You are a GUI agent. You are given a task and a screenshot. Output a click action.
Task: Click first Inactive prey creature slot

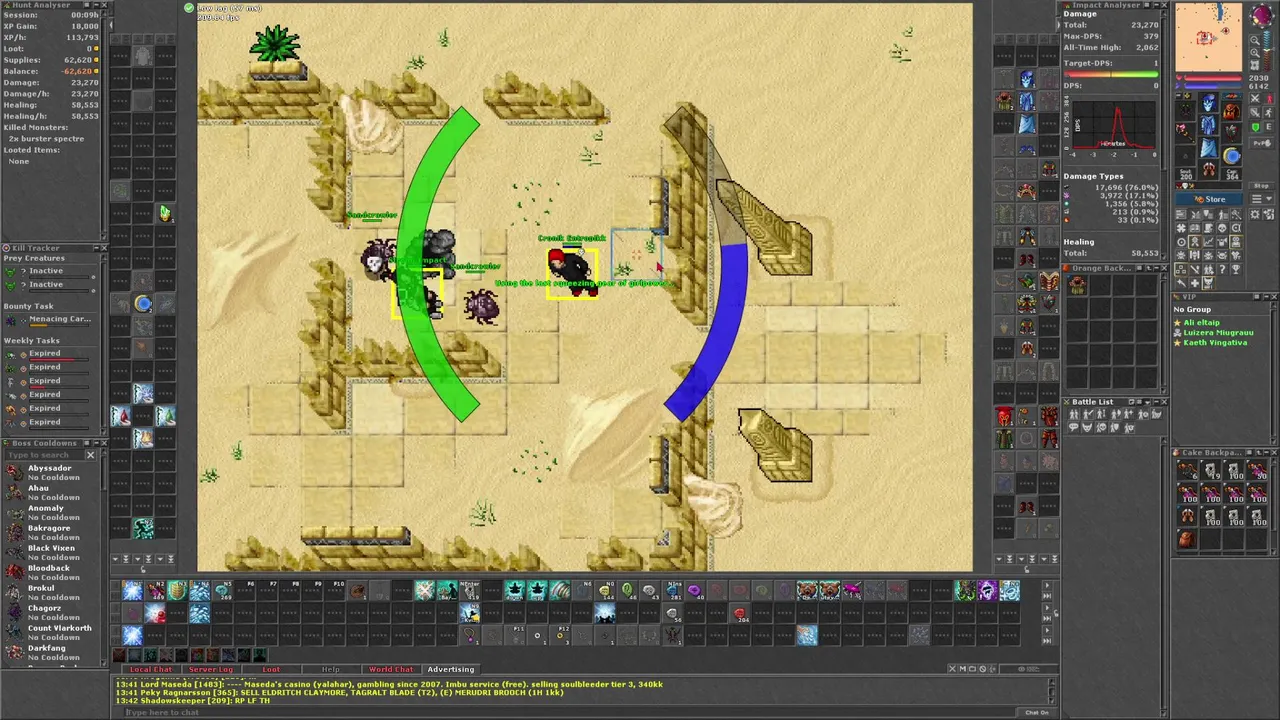pos(46,271)
